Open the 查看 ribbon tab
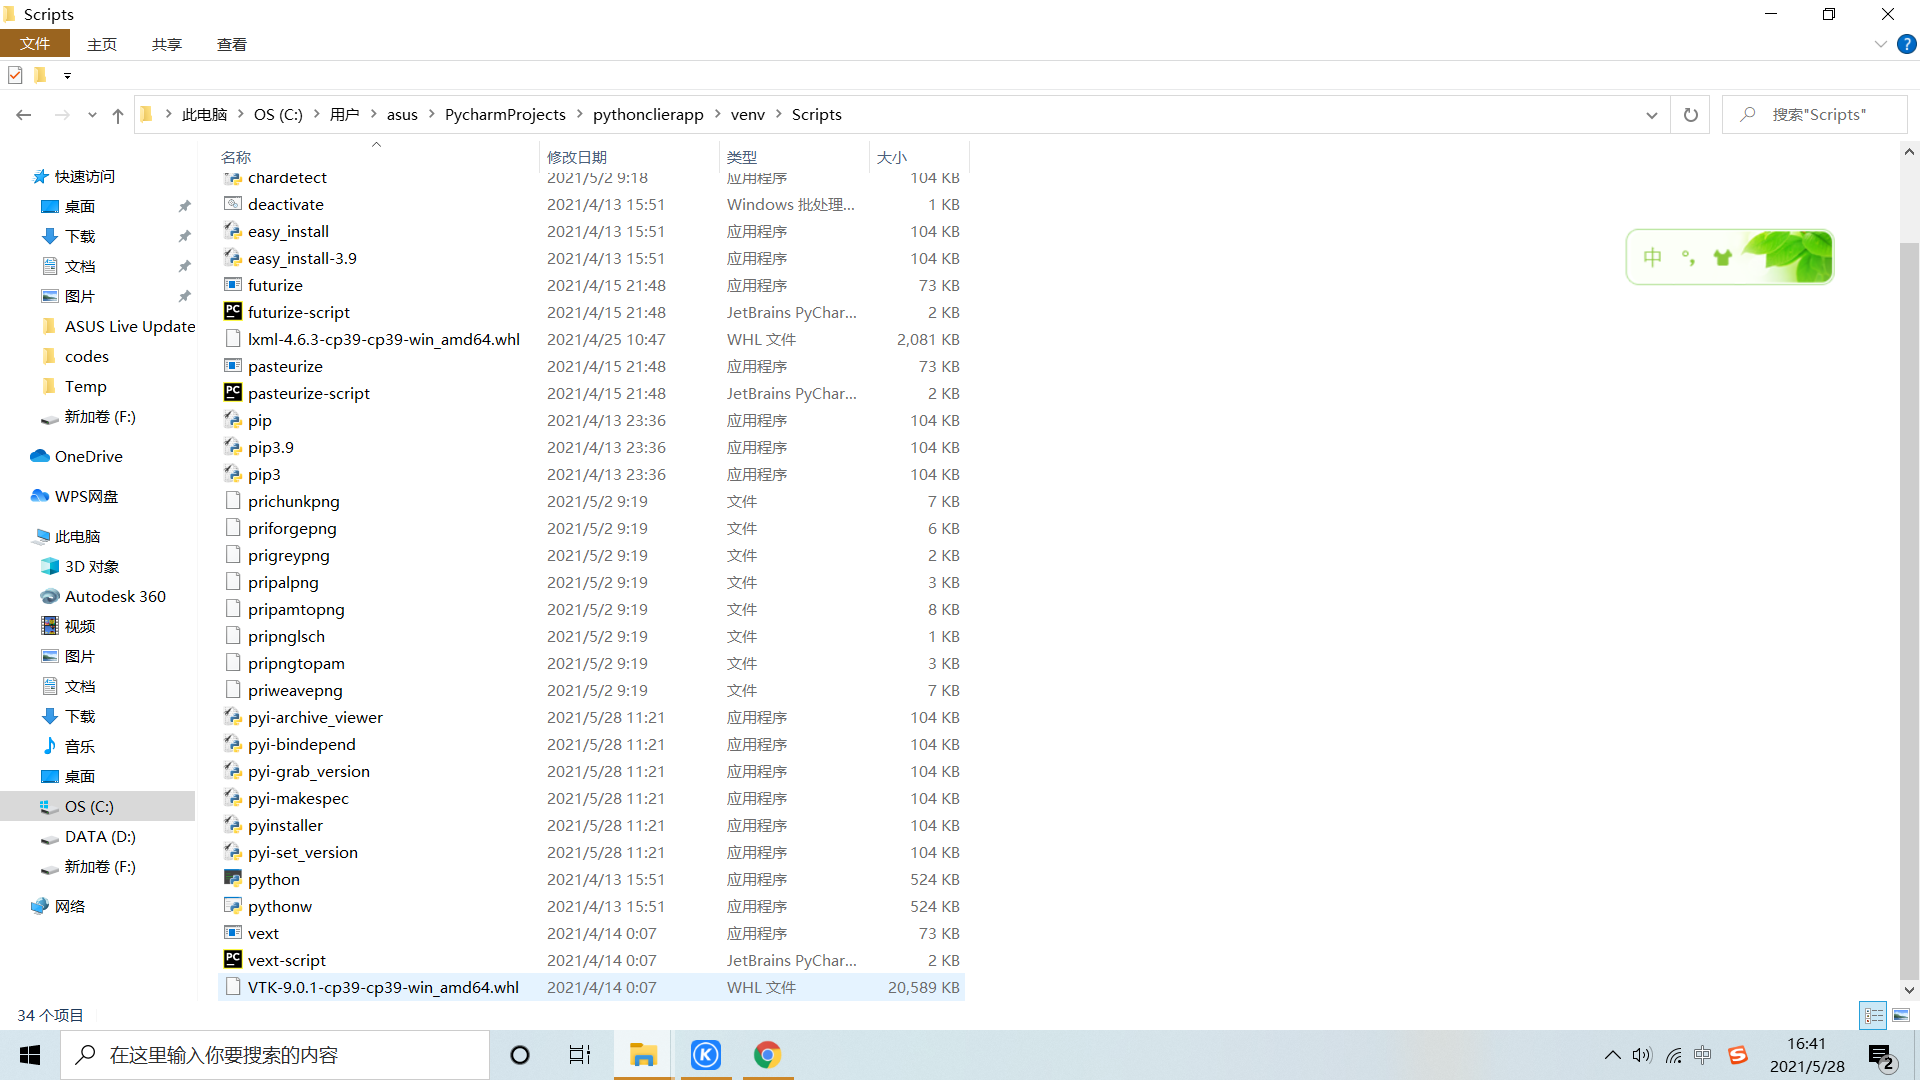The width and height of the screenshot is (1920, 1080). pyautogui.click(x=232, y=44)
